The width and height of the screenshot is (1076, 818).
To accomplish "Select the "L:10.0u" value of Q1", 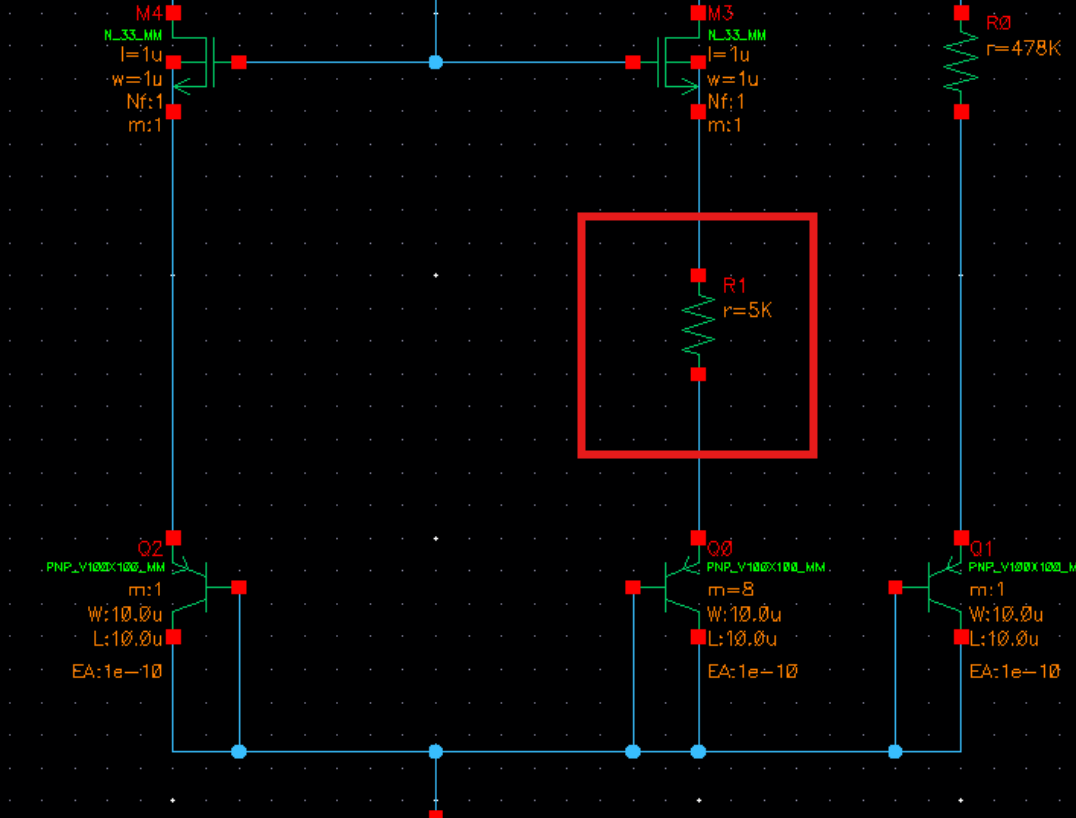I will [1005, 639].
